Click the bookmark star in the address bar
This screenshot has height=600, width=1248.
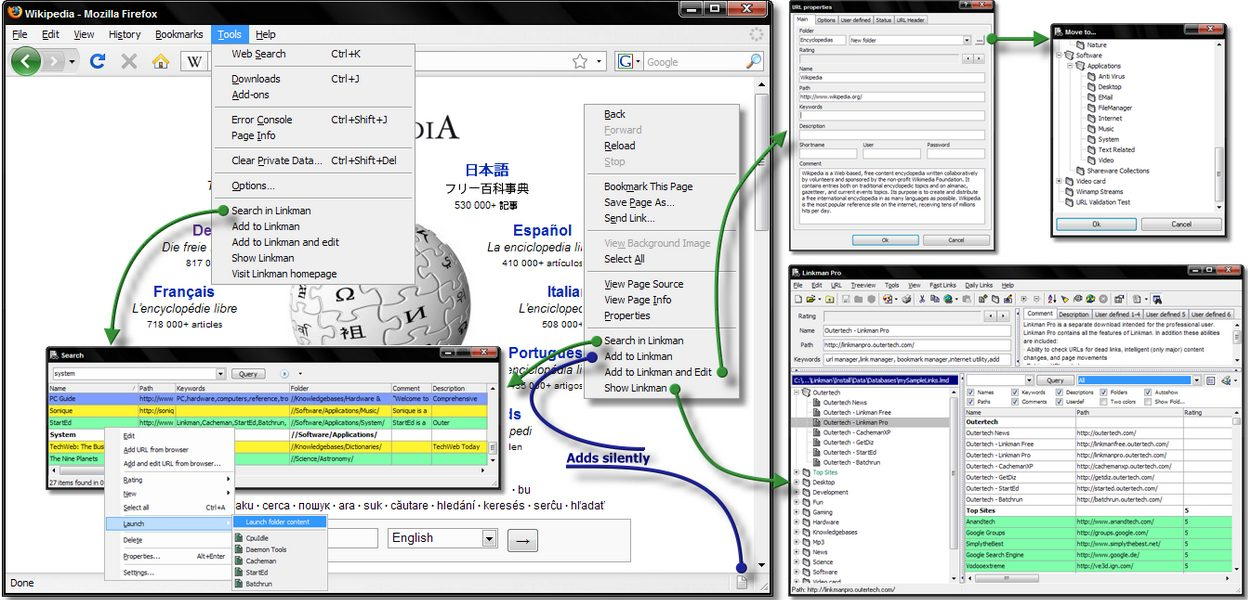click(580, 62)
